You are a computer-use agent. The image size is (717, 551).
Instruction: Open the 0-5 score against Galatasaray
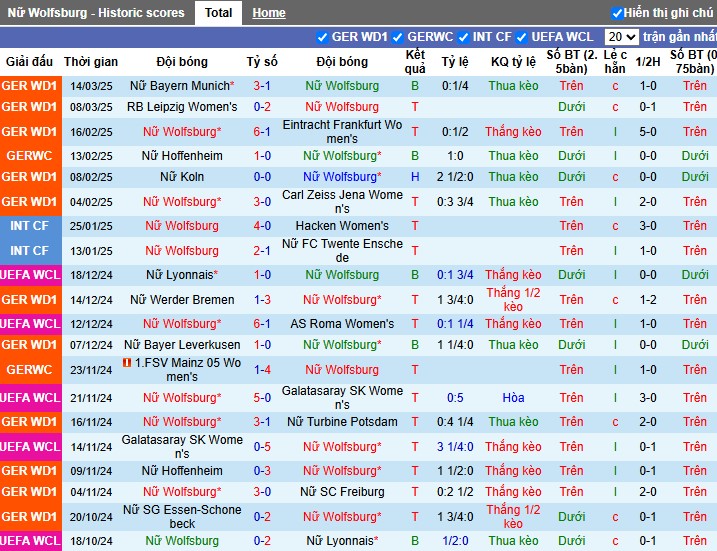[x=262, y=447]
